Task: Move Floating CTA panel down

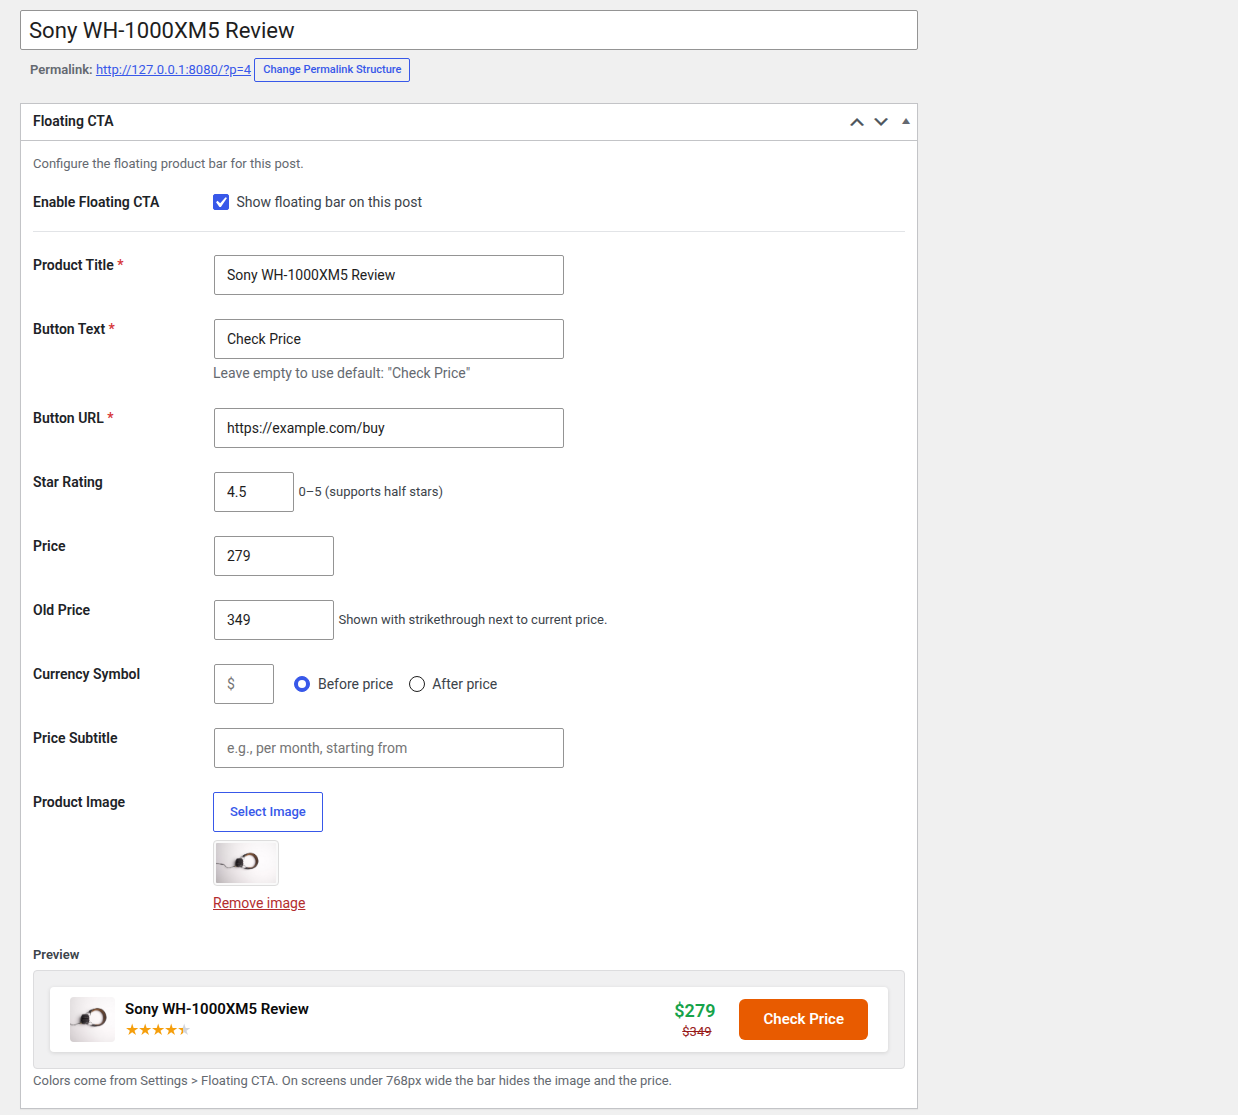Action: (x=881, y=122)
